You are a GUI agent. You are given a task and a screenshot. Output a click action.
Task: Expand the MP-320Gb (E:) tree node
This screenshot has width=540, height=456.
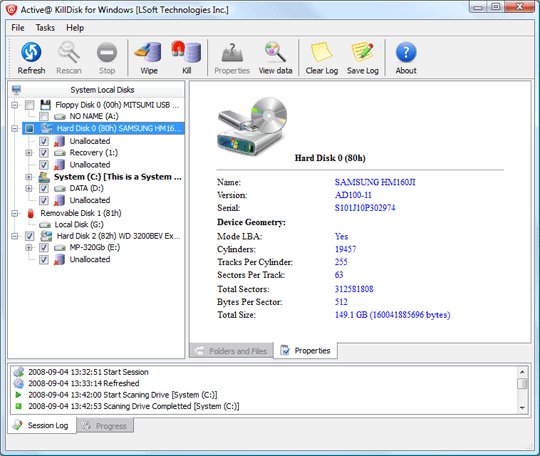[x=29, y=248]
